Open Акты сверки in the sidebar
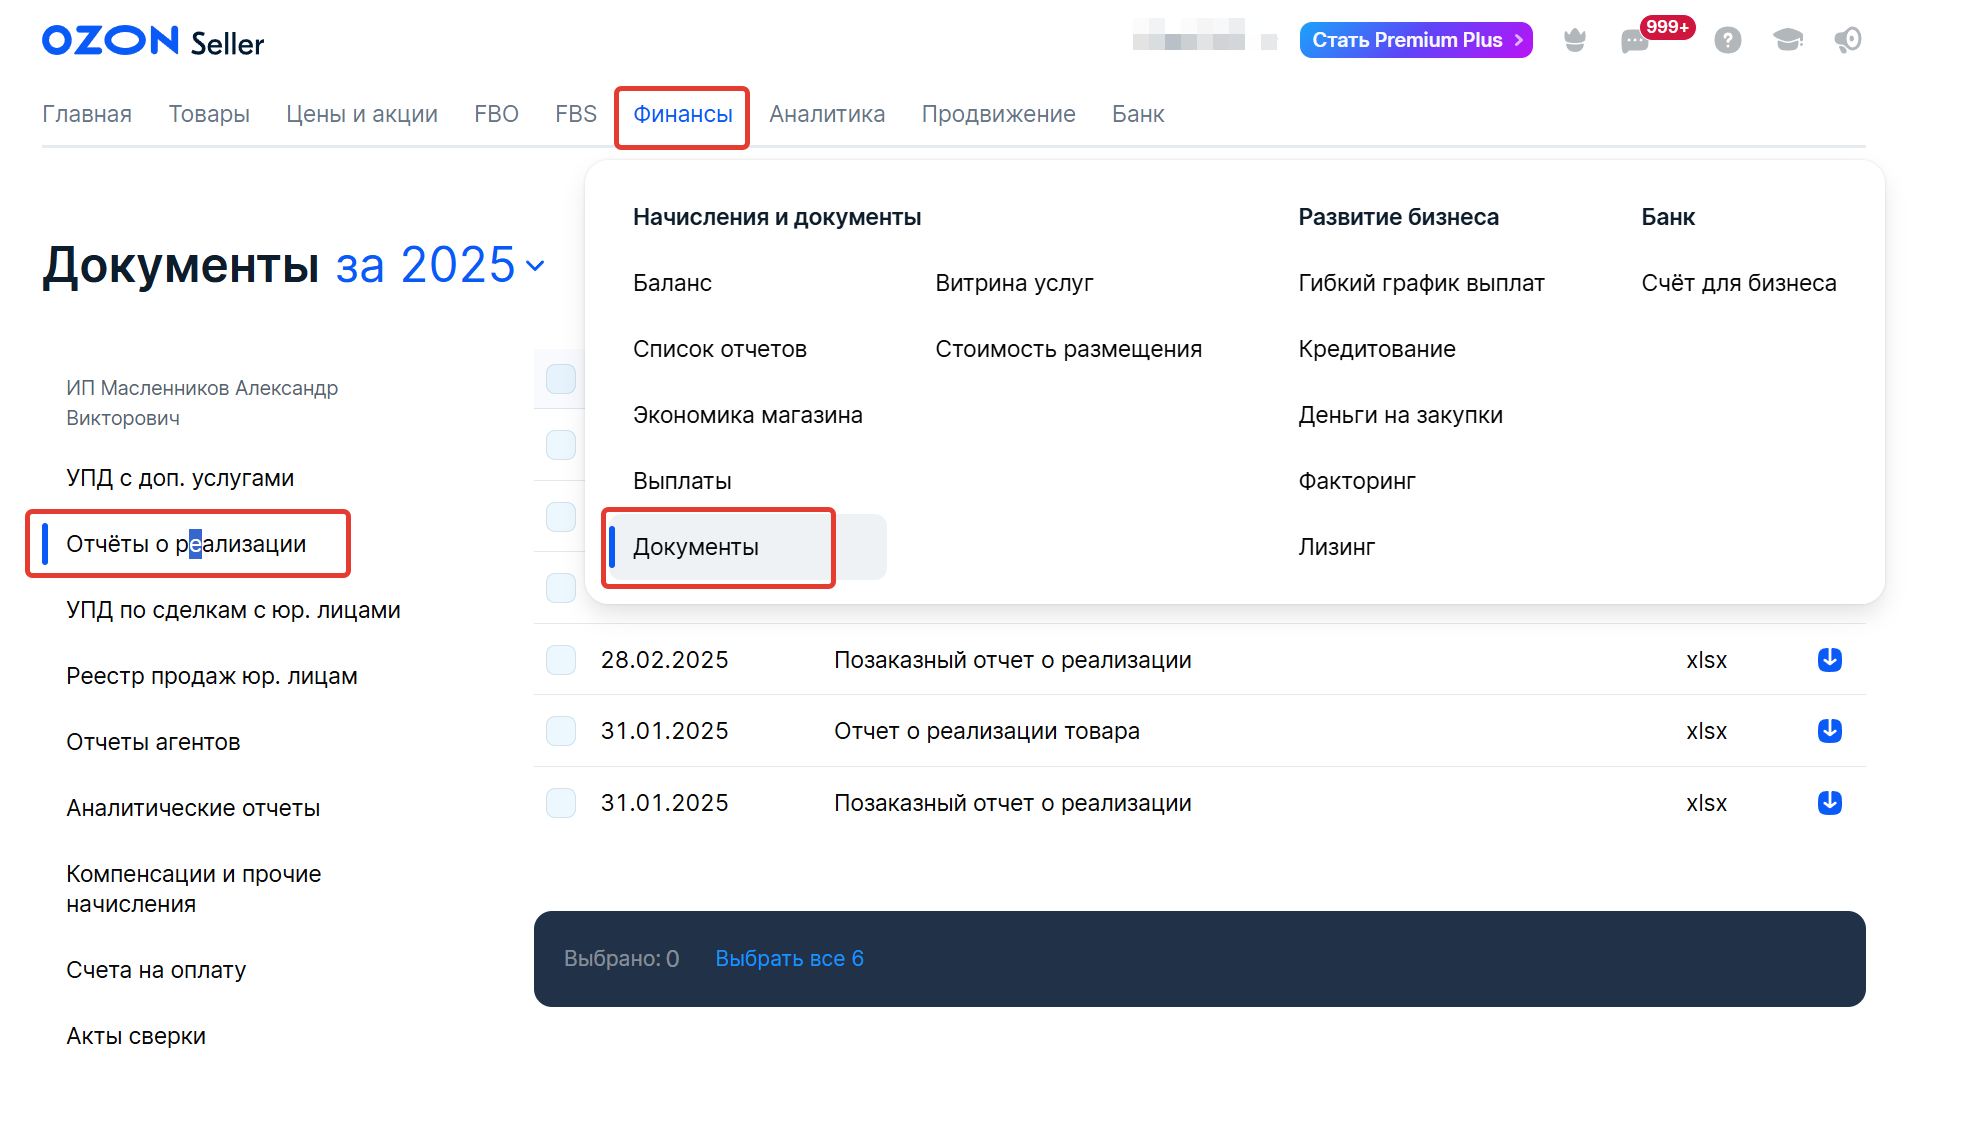This screenshot has width=1964, height=1129. 136,1036
